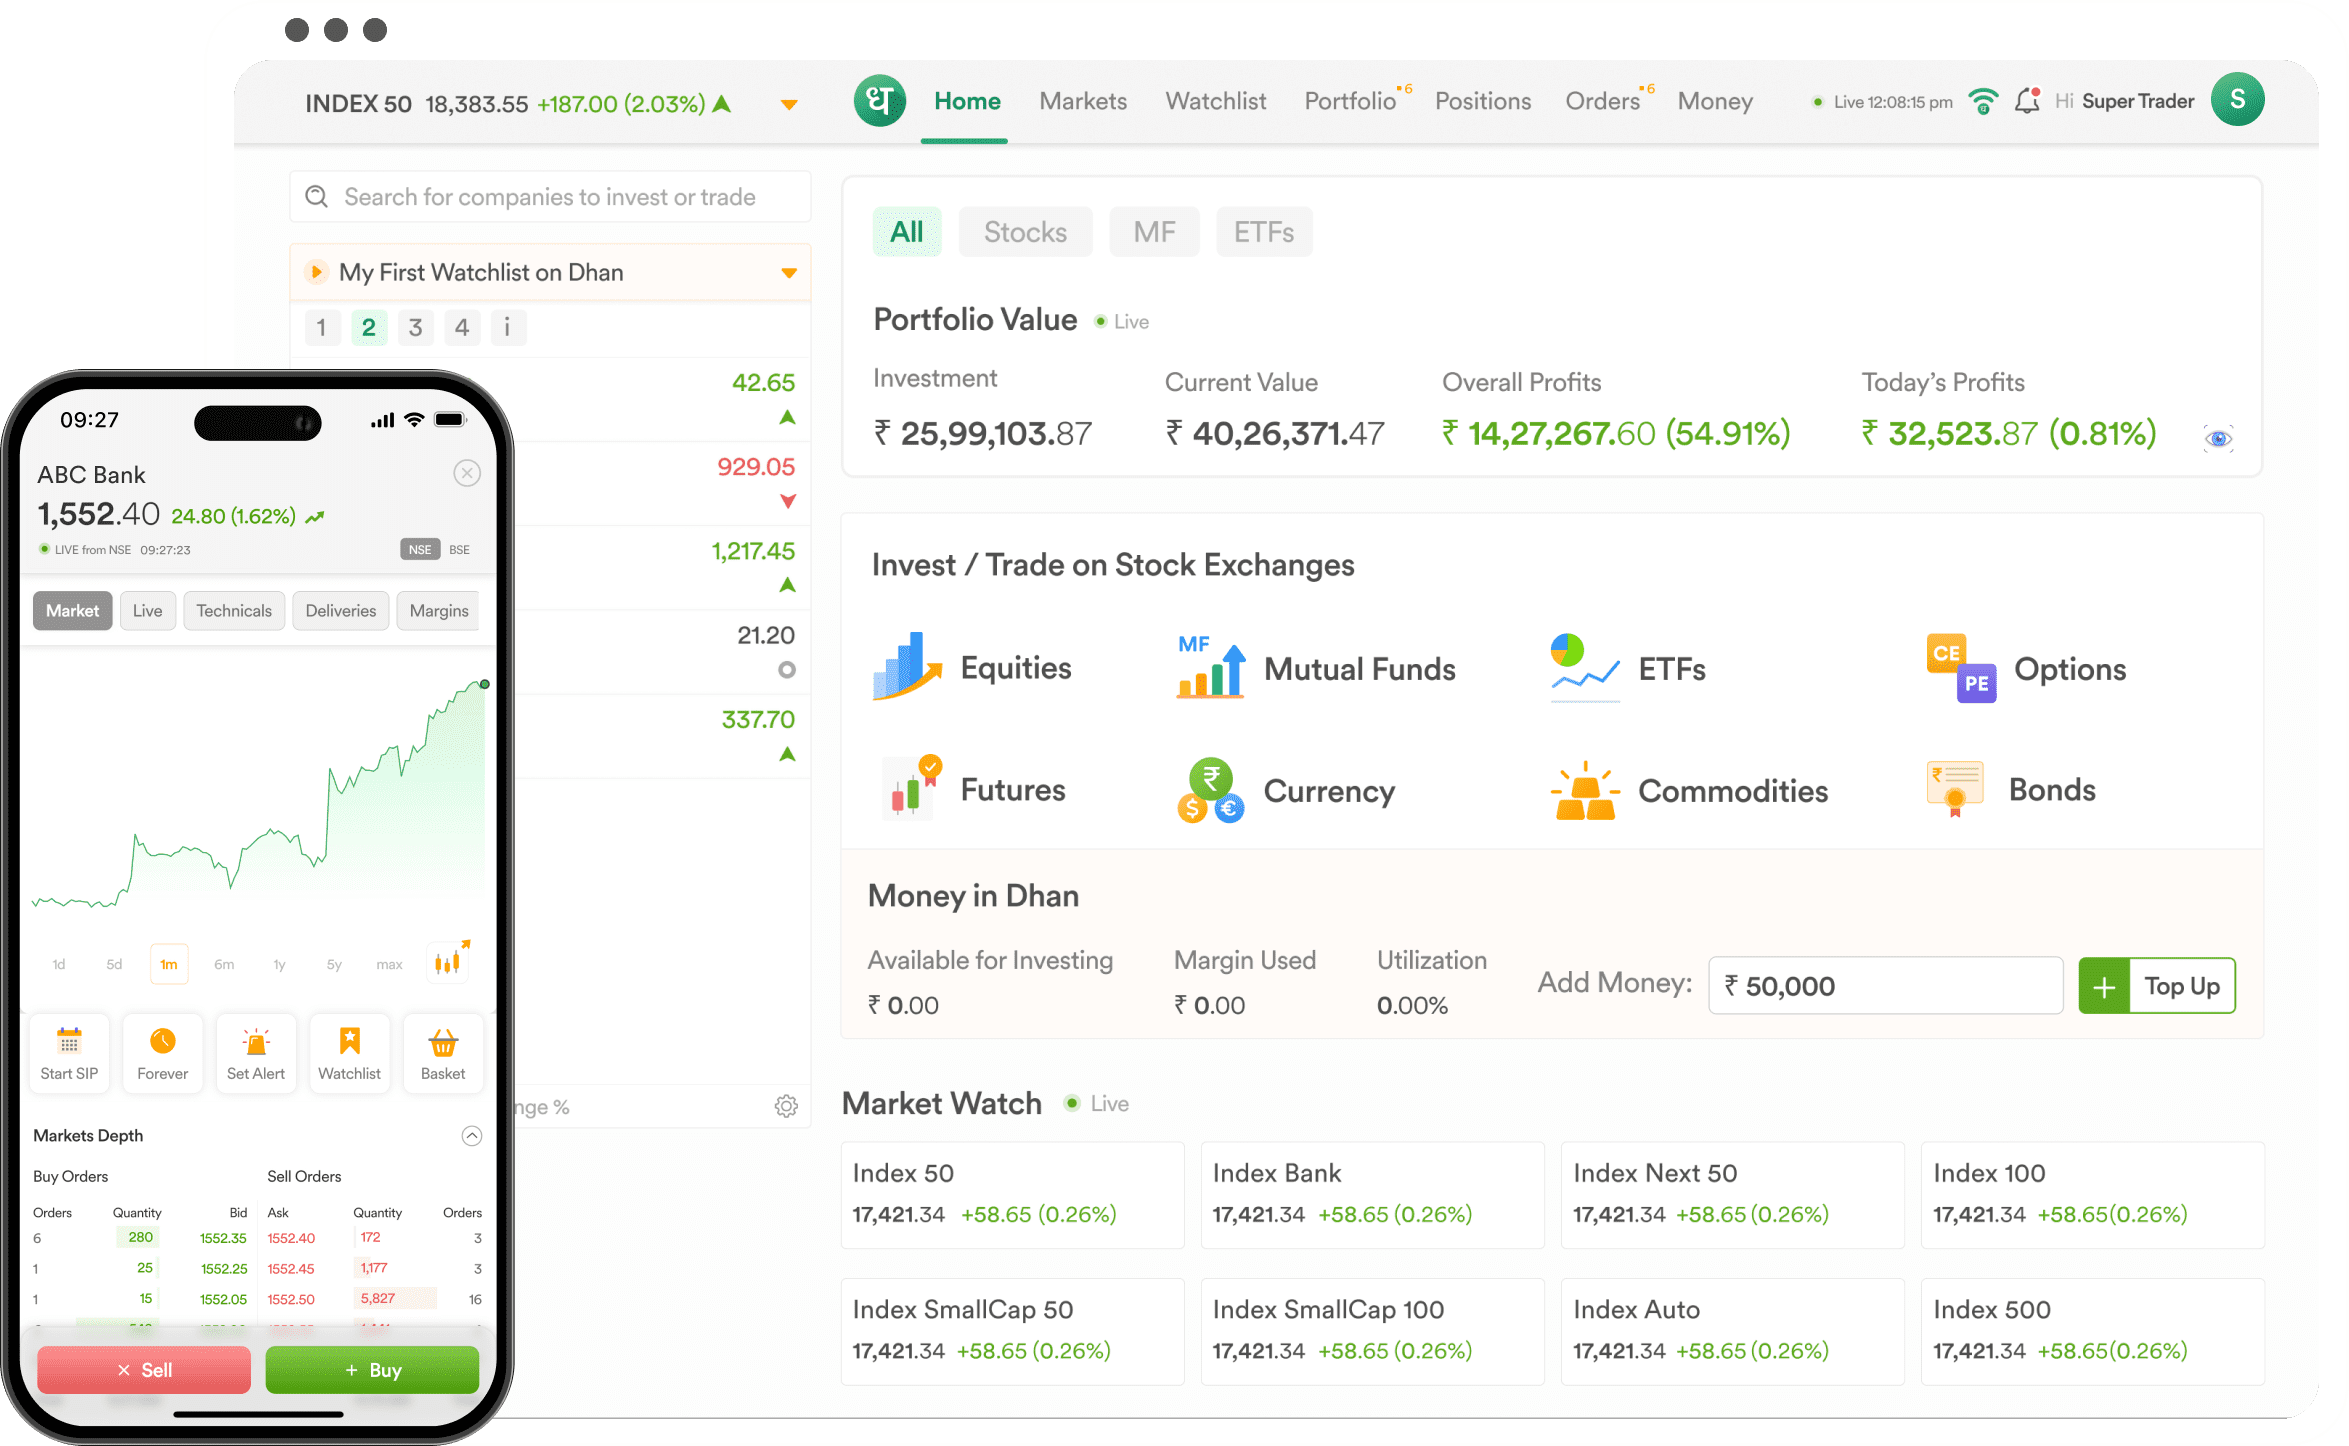Open the notifications bell icon
Image resolution: width=2349 pixels, height=1446 pixels.
pos(2027,101)
